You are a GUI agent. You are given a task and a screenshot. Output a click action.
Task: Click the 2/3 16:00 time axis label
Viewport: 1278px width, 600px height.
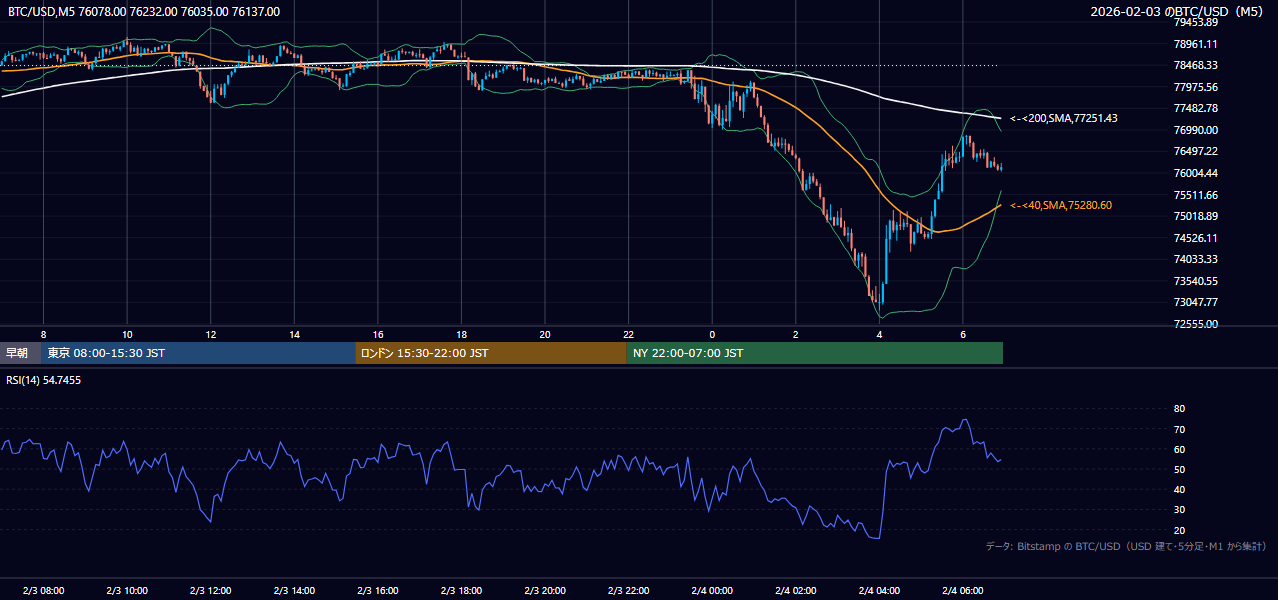(x=378, y=591)
